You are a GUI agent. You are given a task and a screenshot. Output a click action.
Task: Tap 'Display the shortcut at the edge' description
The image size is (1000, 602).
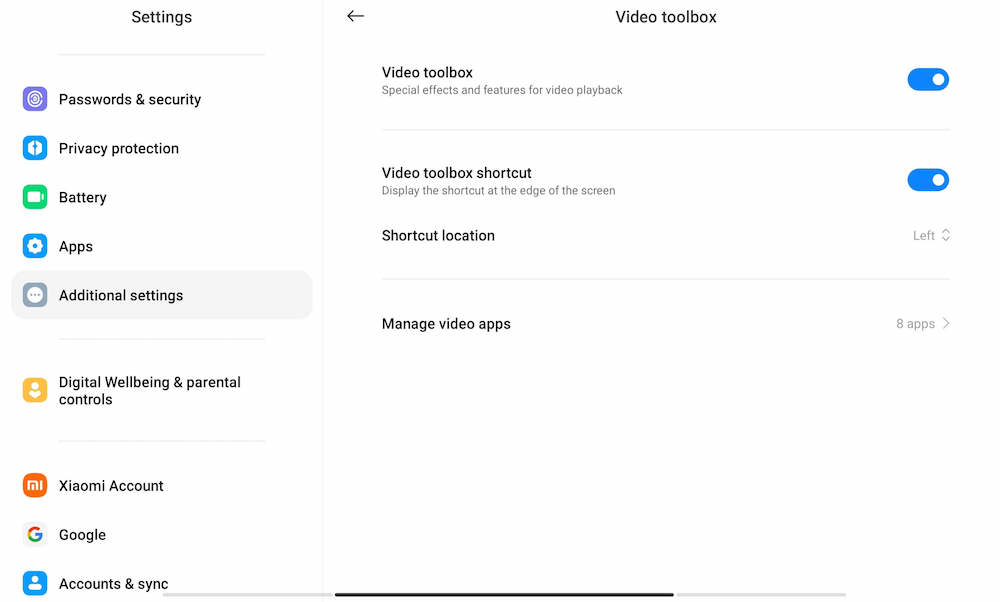[x=498, y=191]
